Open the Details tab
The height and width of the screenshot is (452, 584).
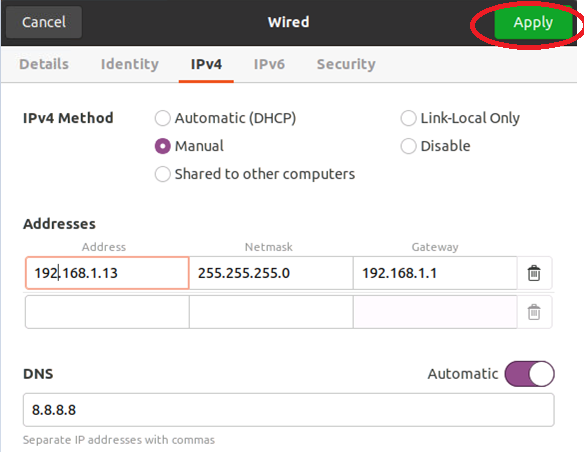[x=44, y=64]
